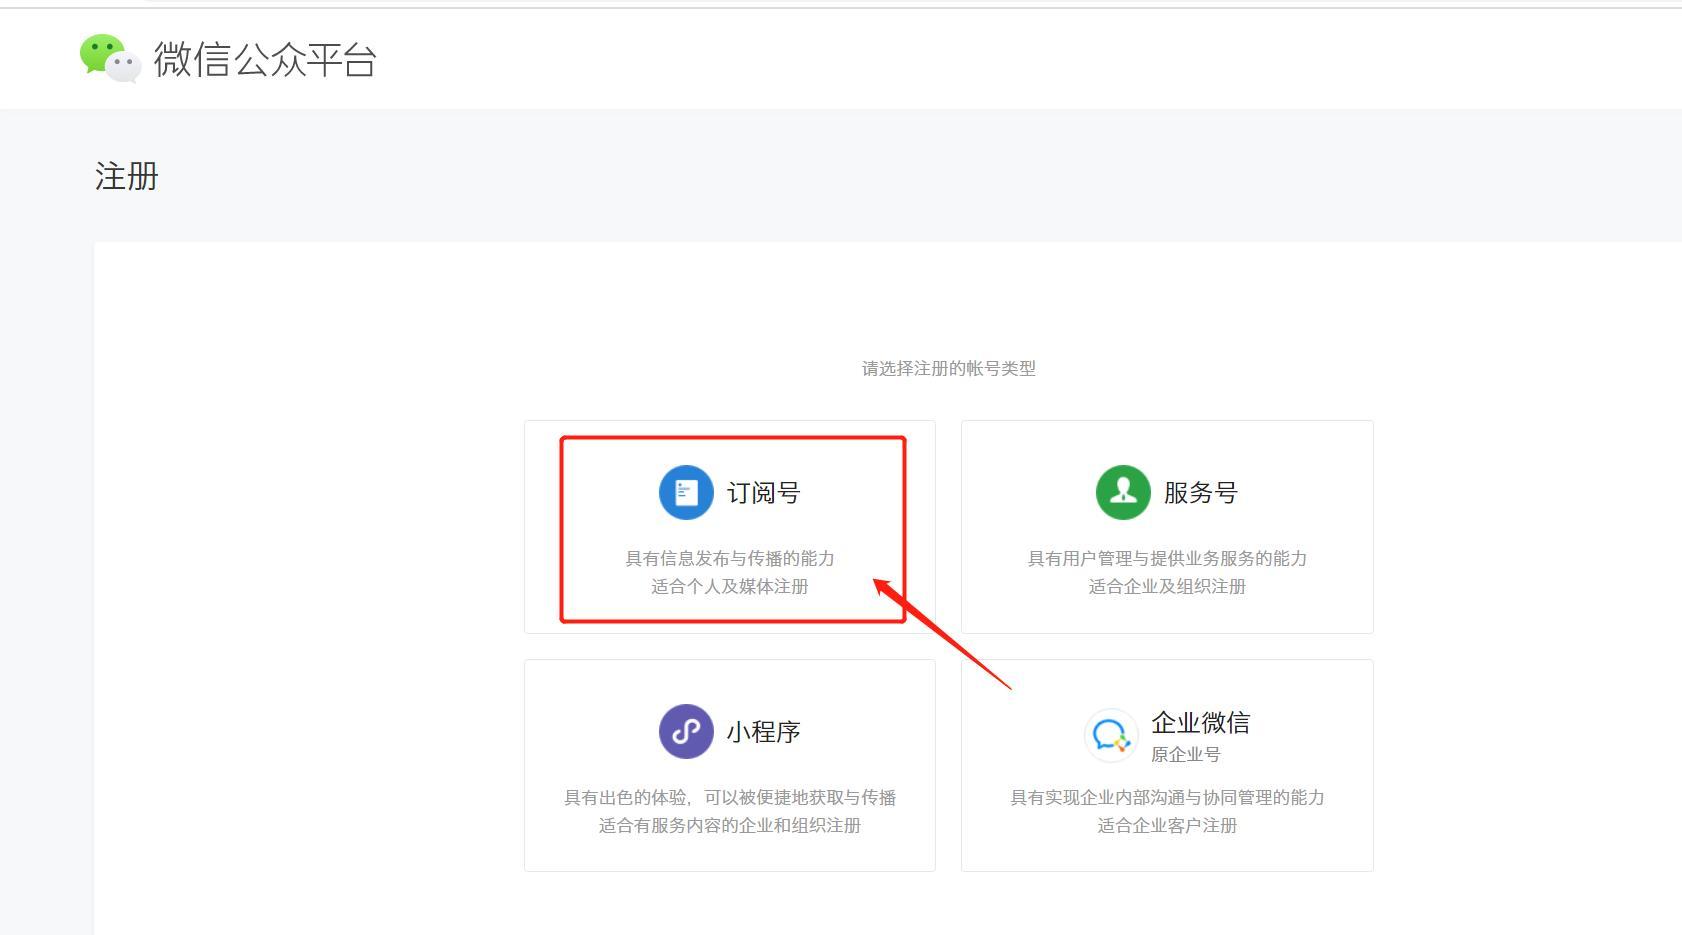Click the text 适合有服务内容的企业和组织注册
The height and width of the screenshot is (935, 1682).
[x=730, y=825]
